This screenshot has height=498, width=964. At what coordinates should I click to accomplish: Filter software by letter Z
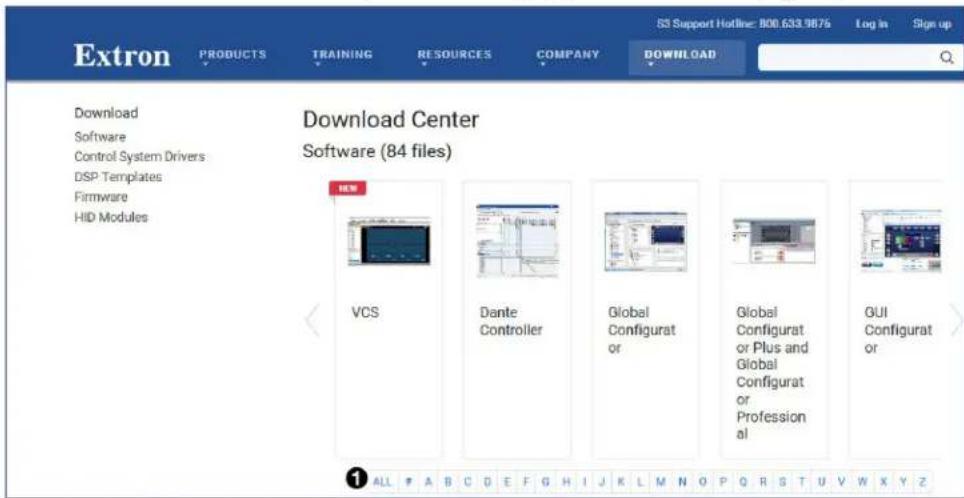(922, 481)
